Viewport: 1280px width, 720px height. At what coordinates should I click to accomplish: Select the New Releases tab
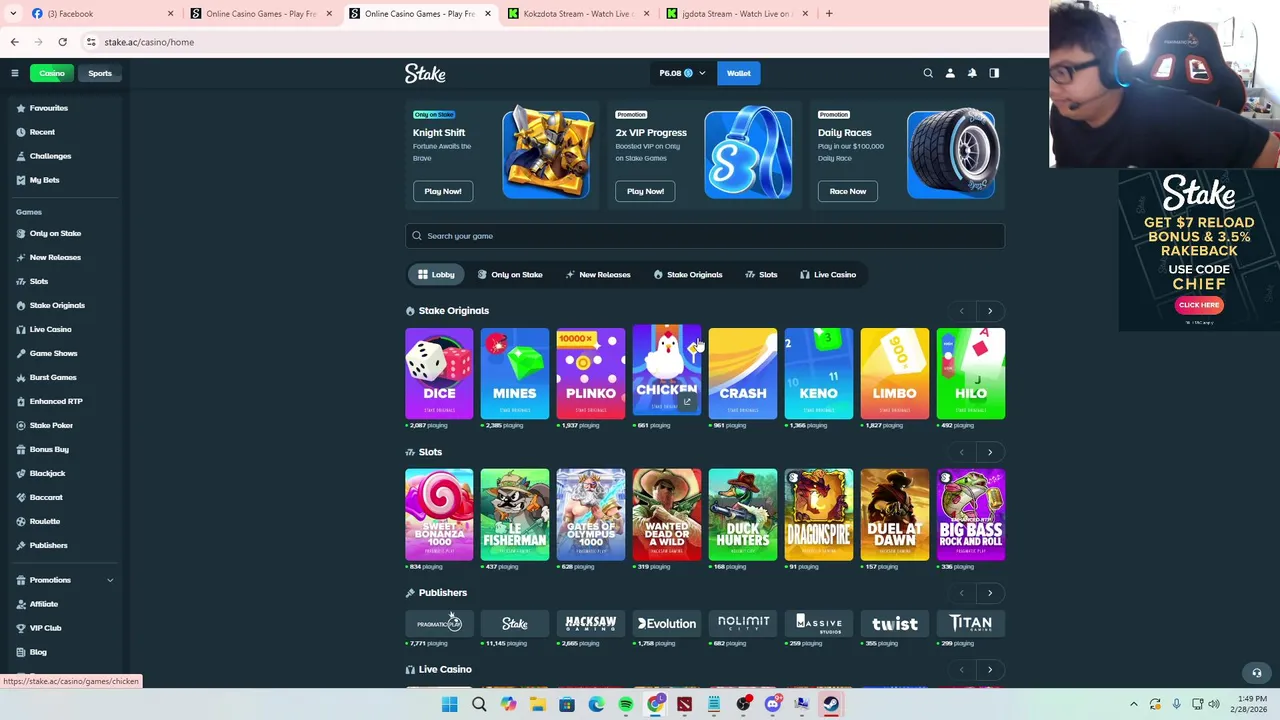coord(598,275)
